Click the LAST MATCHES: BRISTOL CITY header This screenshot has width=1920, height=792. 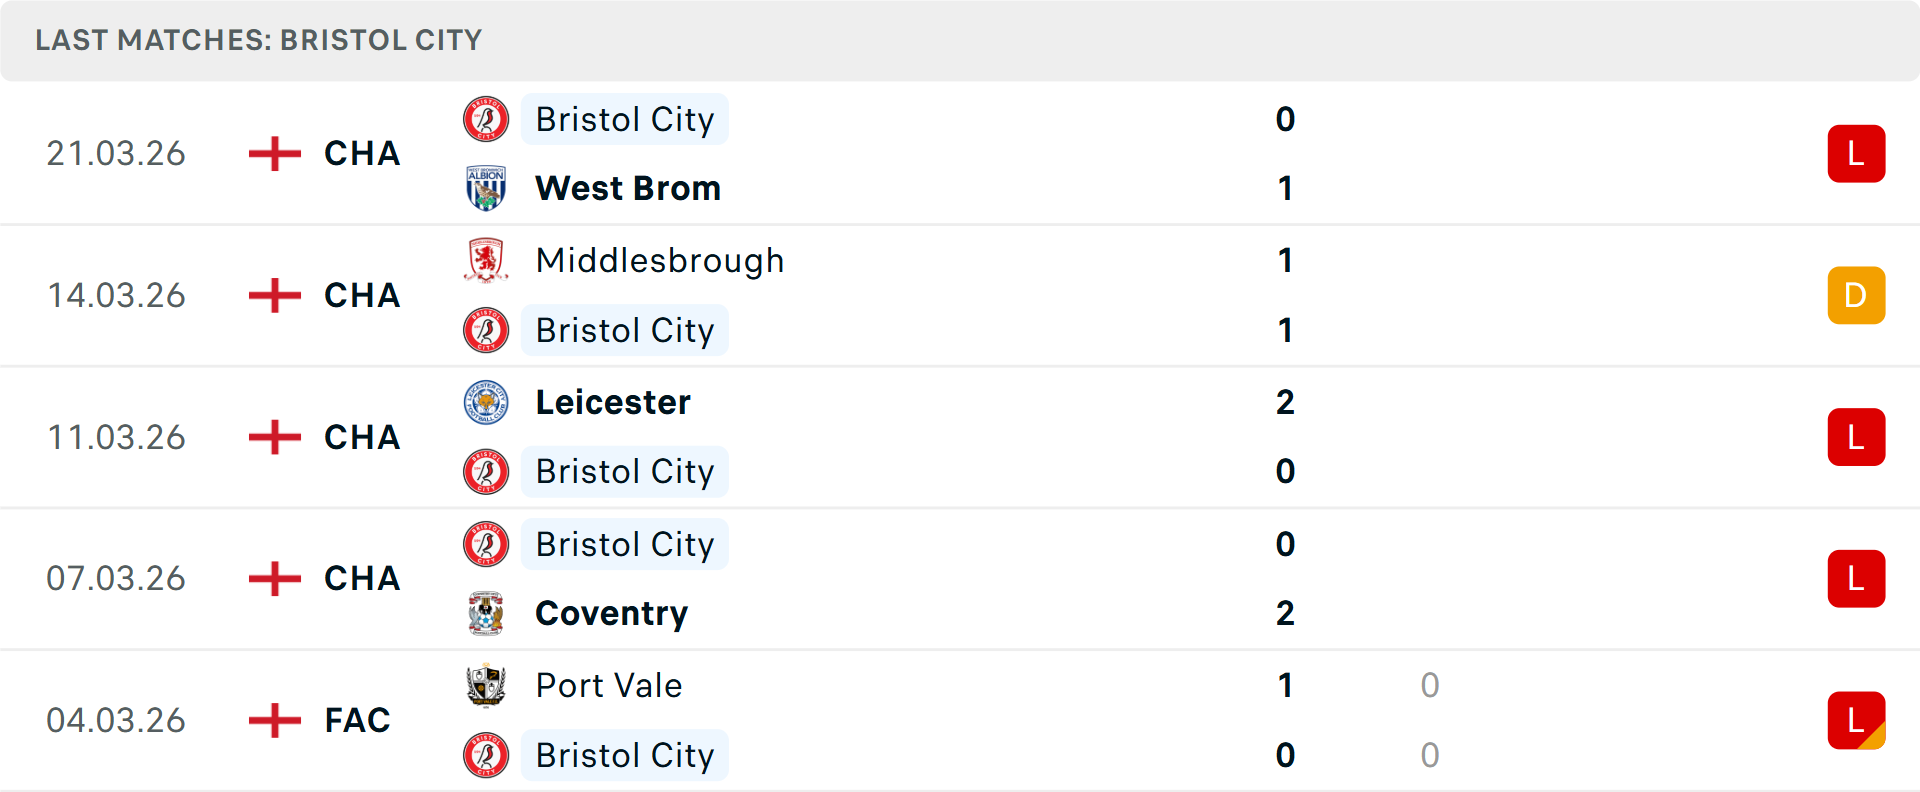[x=258, y=40]
